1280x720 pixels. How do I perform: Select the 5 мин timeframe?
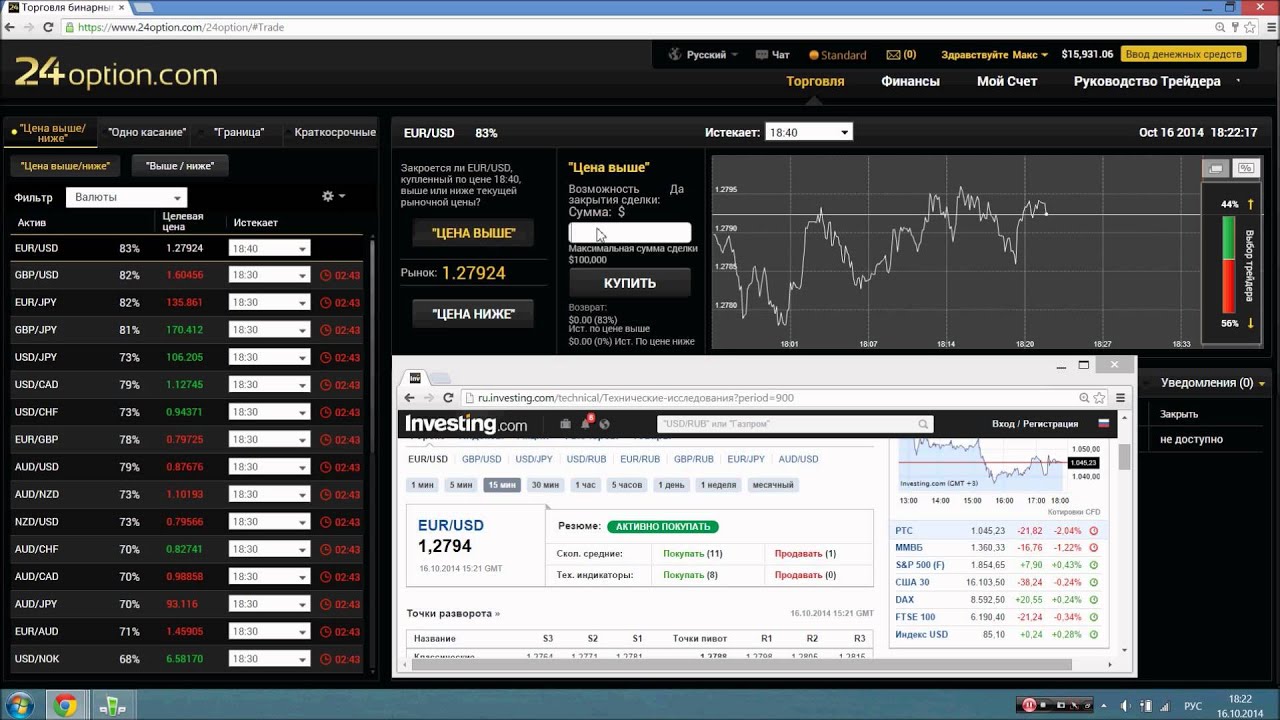coord(461,485)
